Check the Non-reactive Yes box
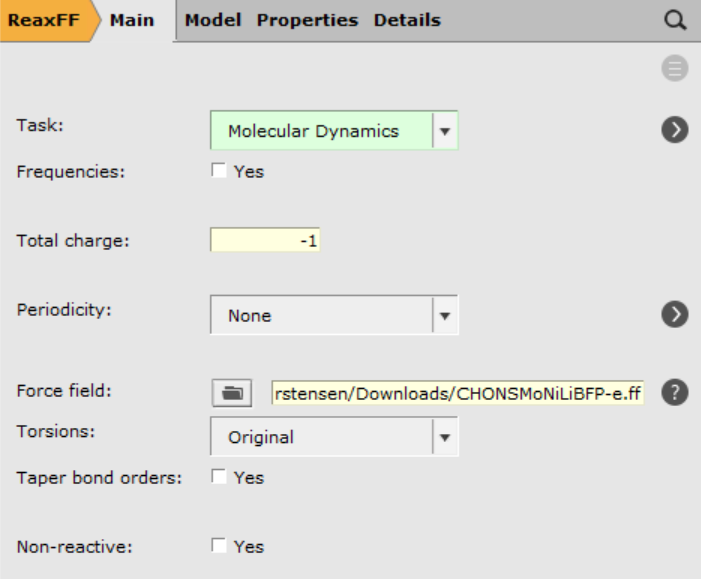This screenshot has width=701, height=579. pos(219,545)
